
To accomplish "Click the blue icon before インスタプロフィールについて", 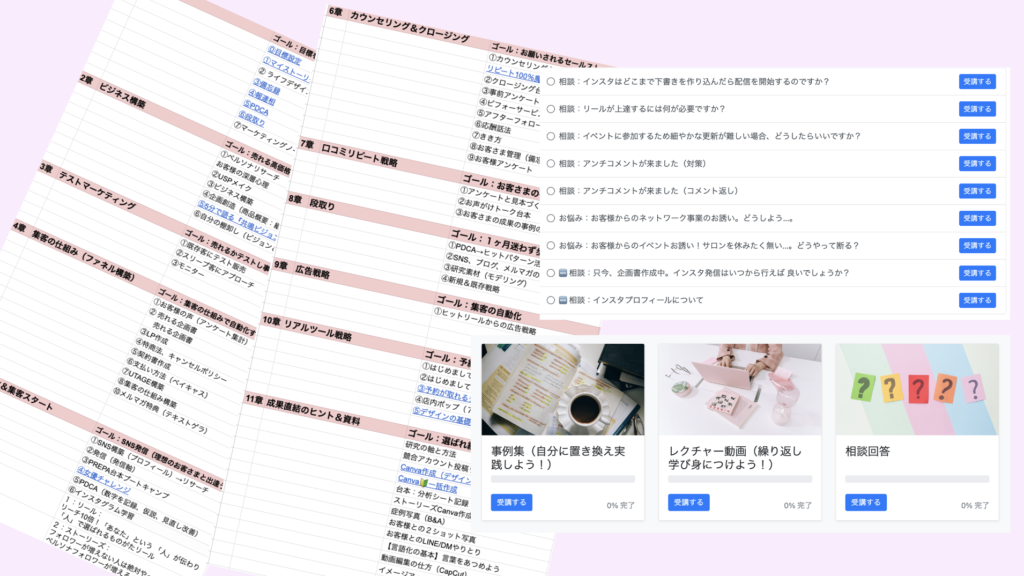I will click(563, 300).
